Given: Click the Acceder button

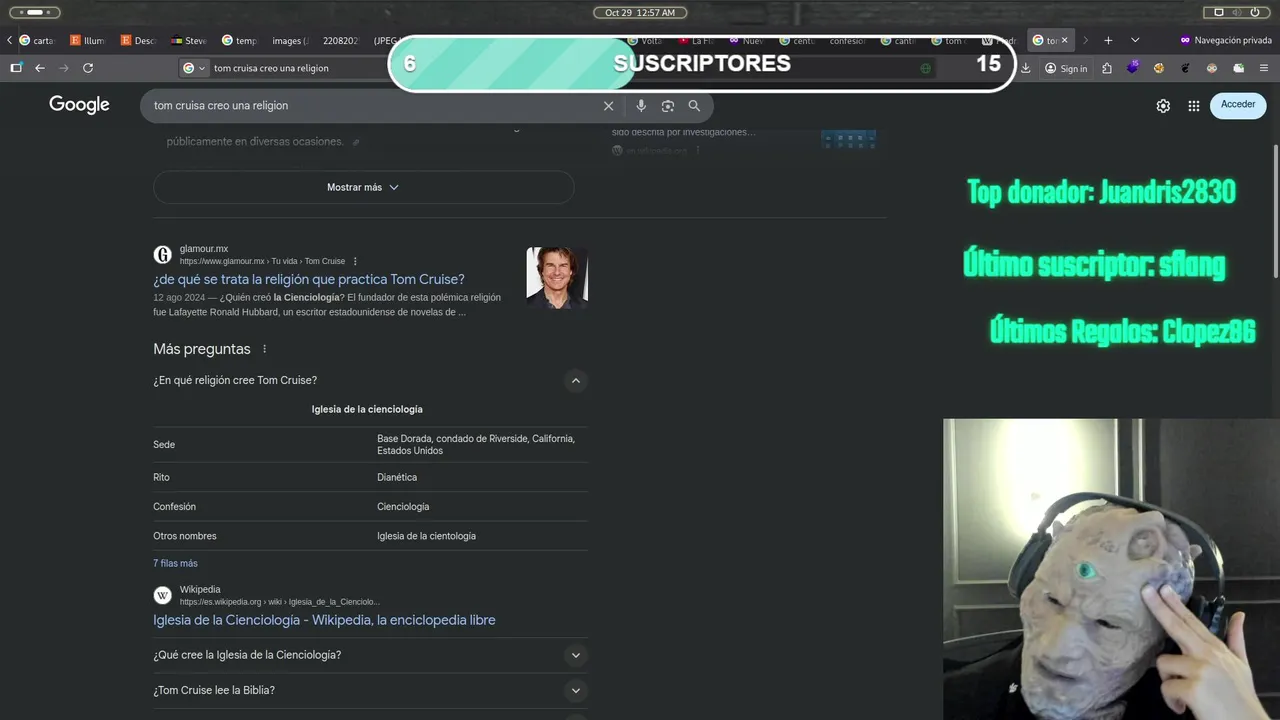Looking at the screenshot, I should click(1238, 105).
